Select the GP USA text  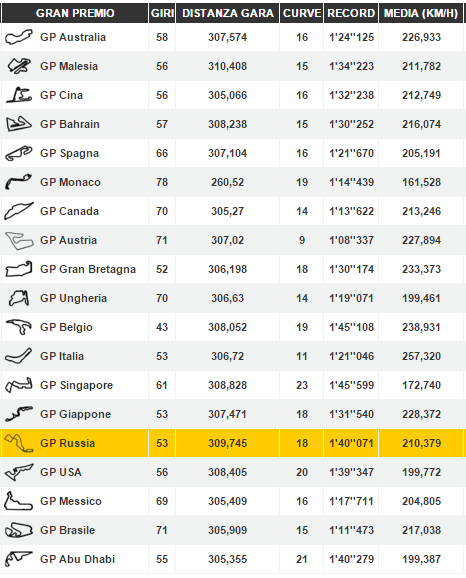pyautogui.click(x=61, y=472)
